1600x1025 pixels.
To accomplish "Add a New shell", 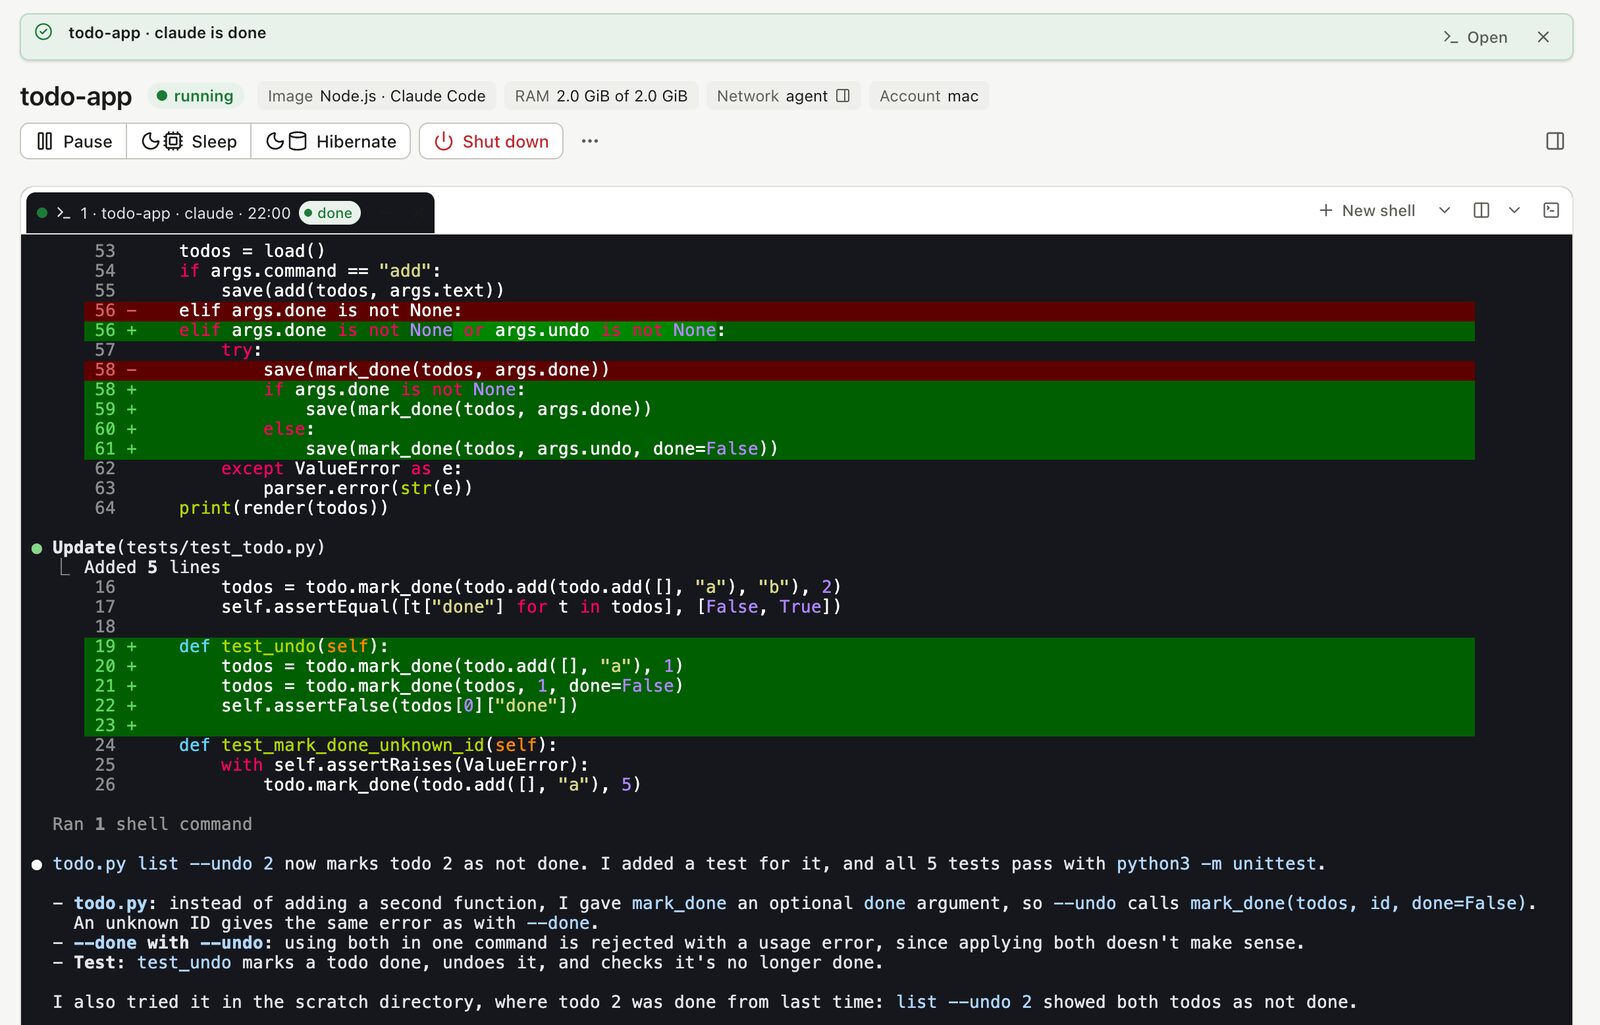I will point(1367,210).
